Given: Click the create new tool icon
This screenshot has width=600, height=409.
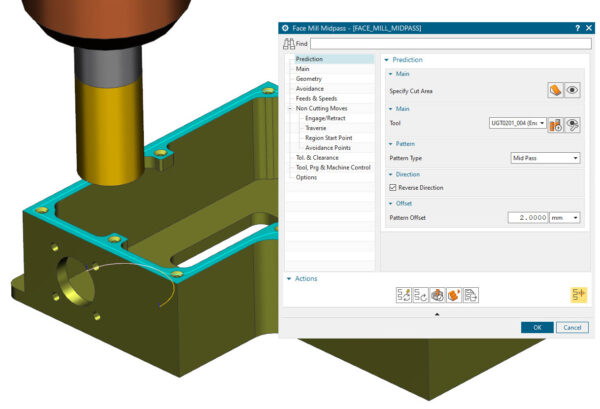Looking at the screenshot, I should 554,124.
